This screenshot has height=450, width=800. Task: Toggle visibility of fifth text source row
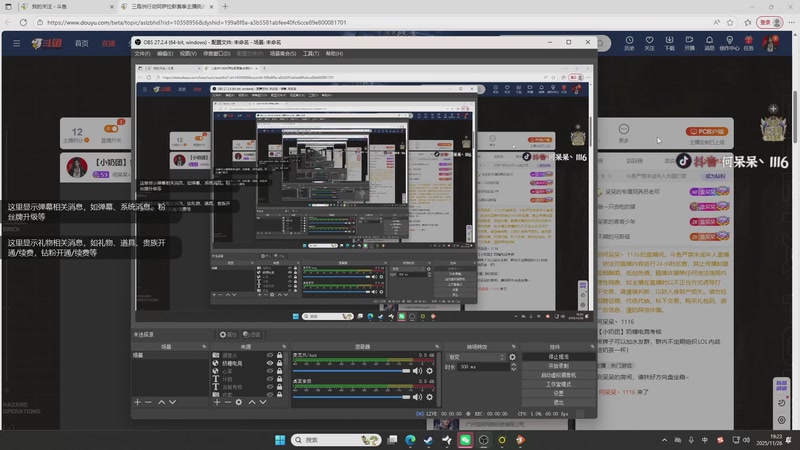(x=270, y=387)
